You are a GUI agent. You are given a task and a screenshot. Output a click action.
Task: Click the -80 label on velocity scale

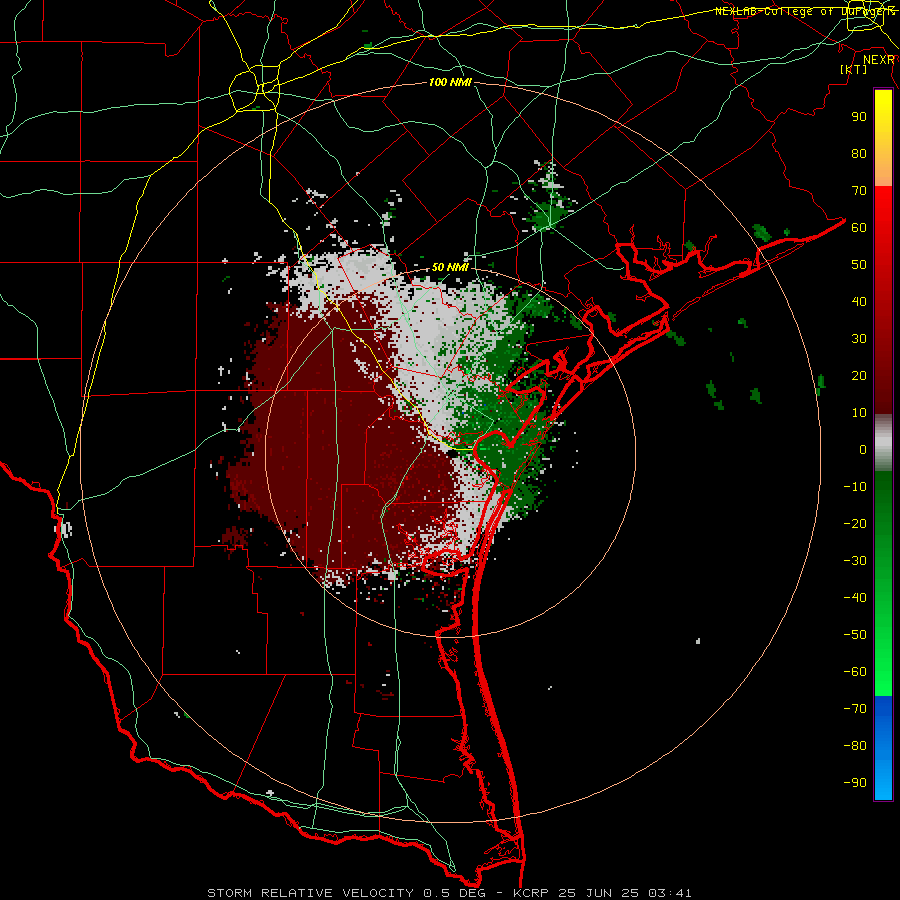pos(855,746)
